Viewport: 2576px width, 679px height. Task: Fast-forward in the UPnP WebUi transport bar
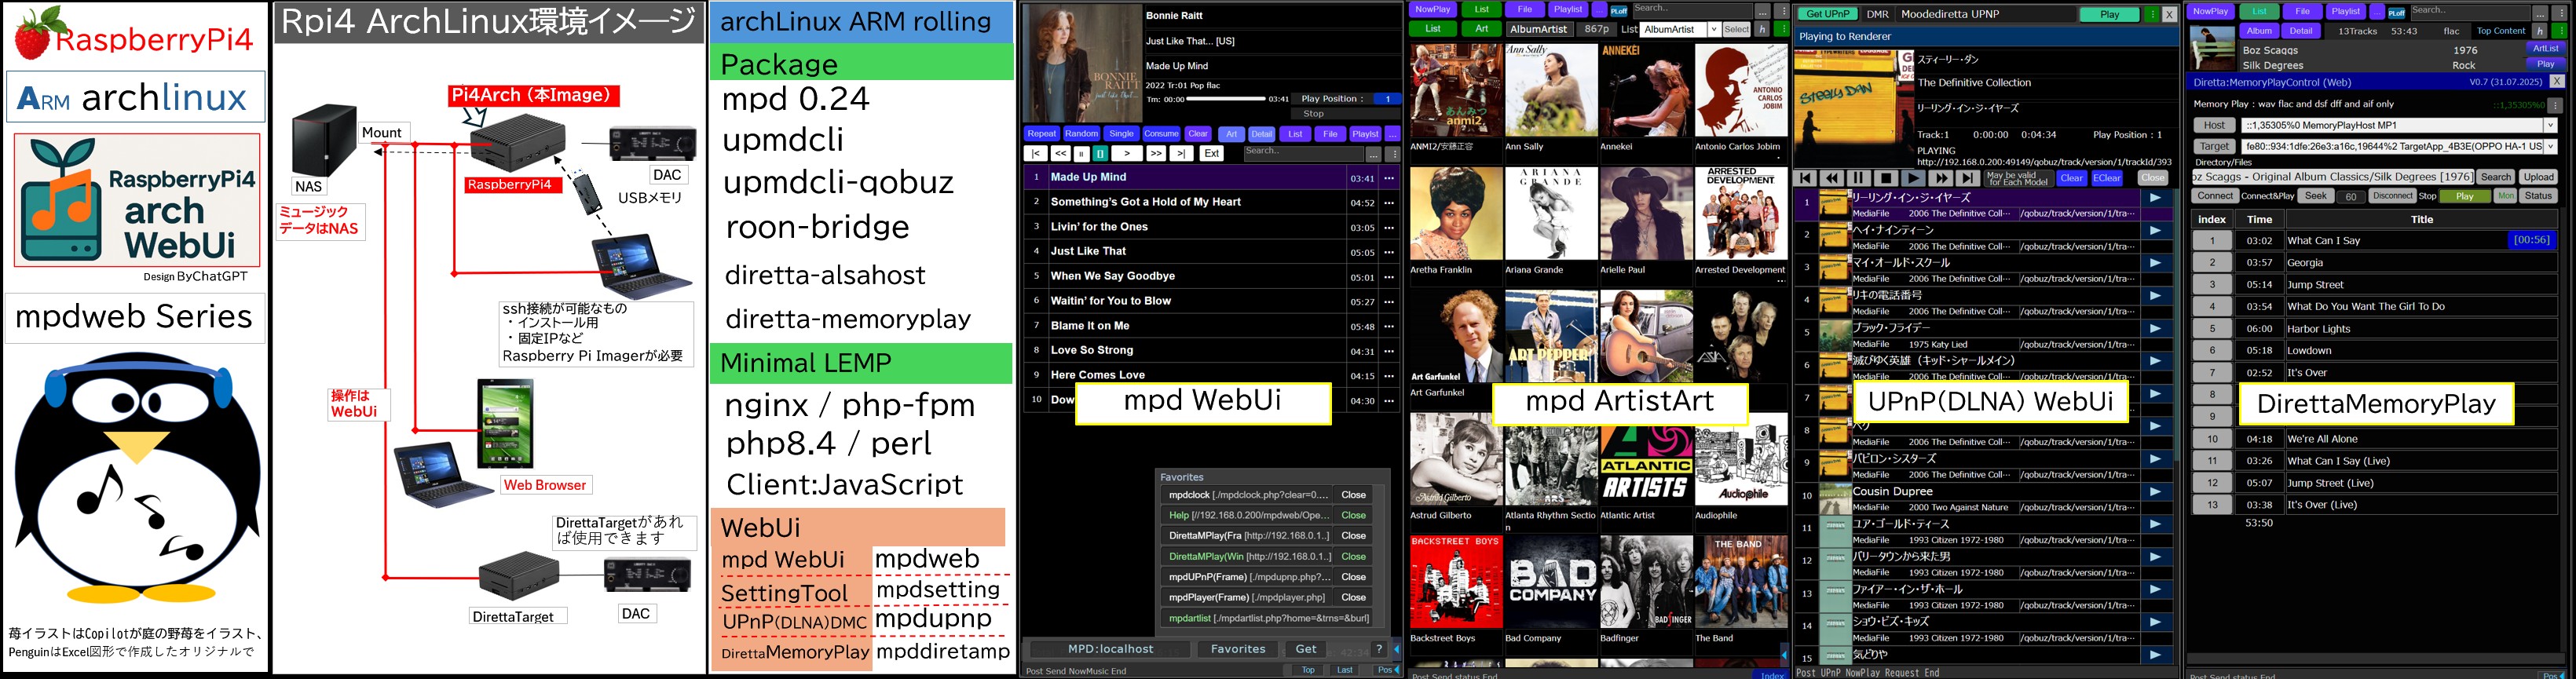[x=1941, y=179]
